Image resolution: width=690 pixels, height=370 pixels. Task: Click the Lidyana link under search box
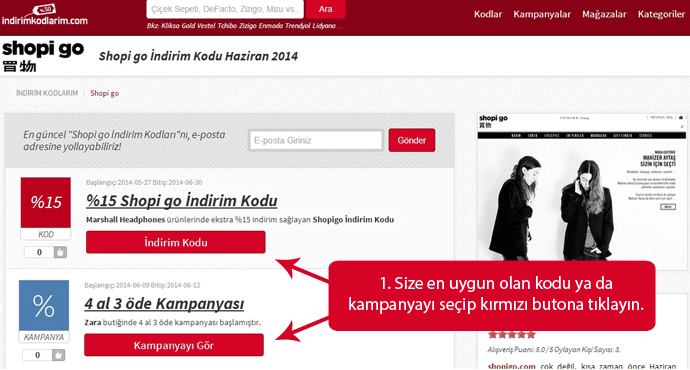(x=324, y=26)
